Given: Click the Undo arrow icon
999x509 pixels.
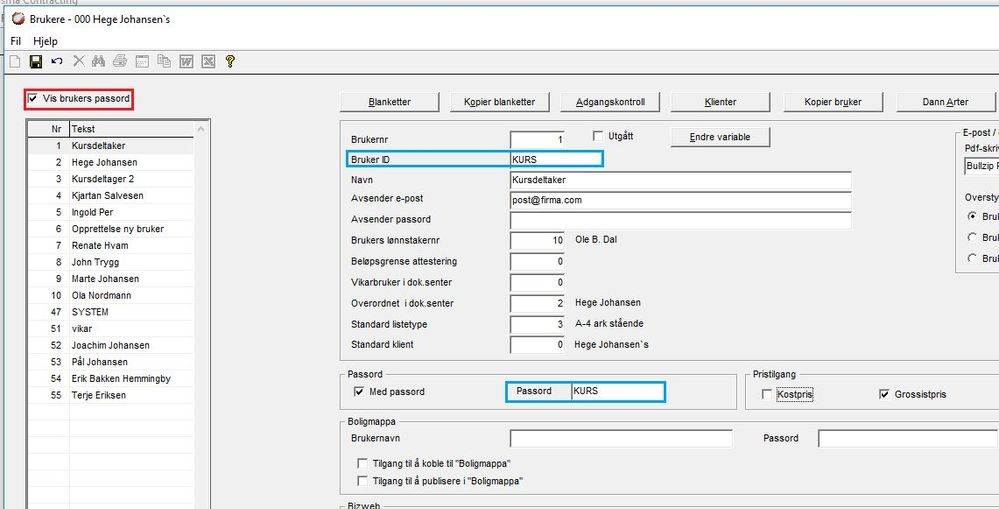Looking at the screenshot, I should tap(57, 61).
